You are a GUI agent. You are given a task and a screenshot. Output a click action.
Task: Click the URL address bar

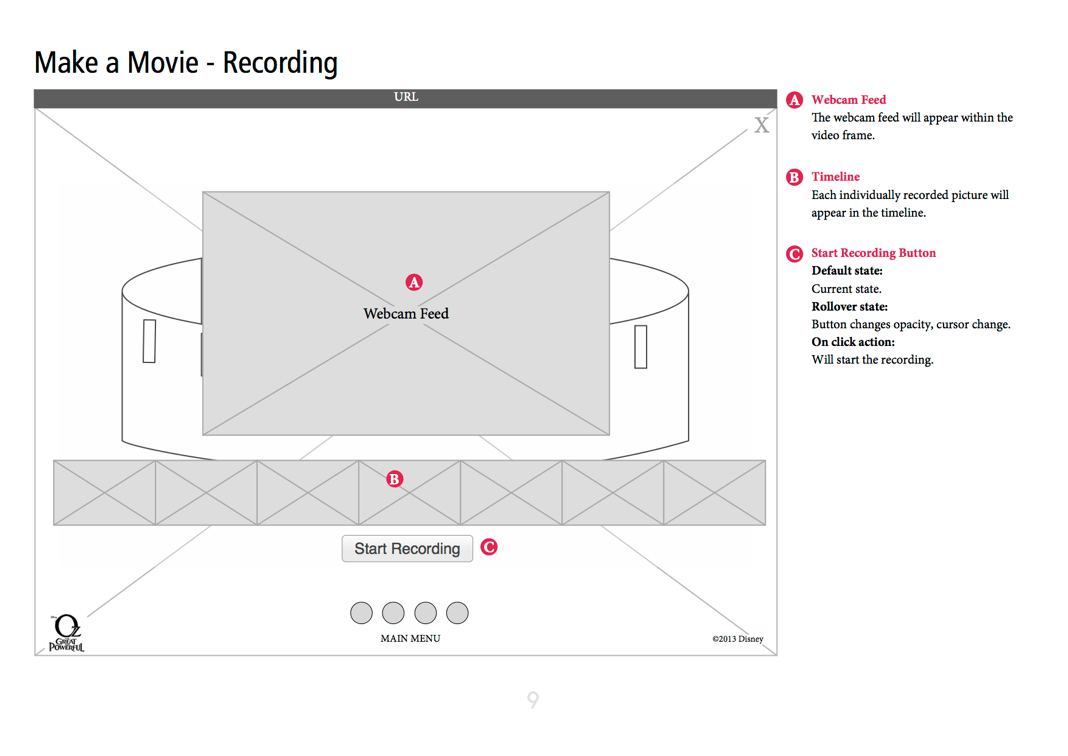coord(405,97)
